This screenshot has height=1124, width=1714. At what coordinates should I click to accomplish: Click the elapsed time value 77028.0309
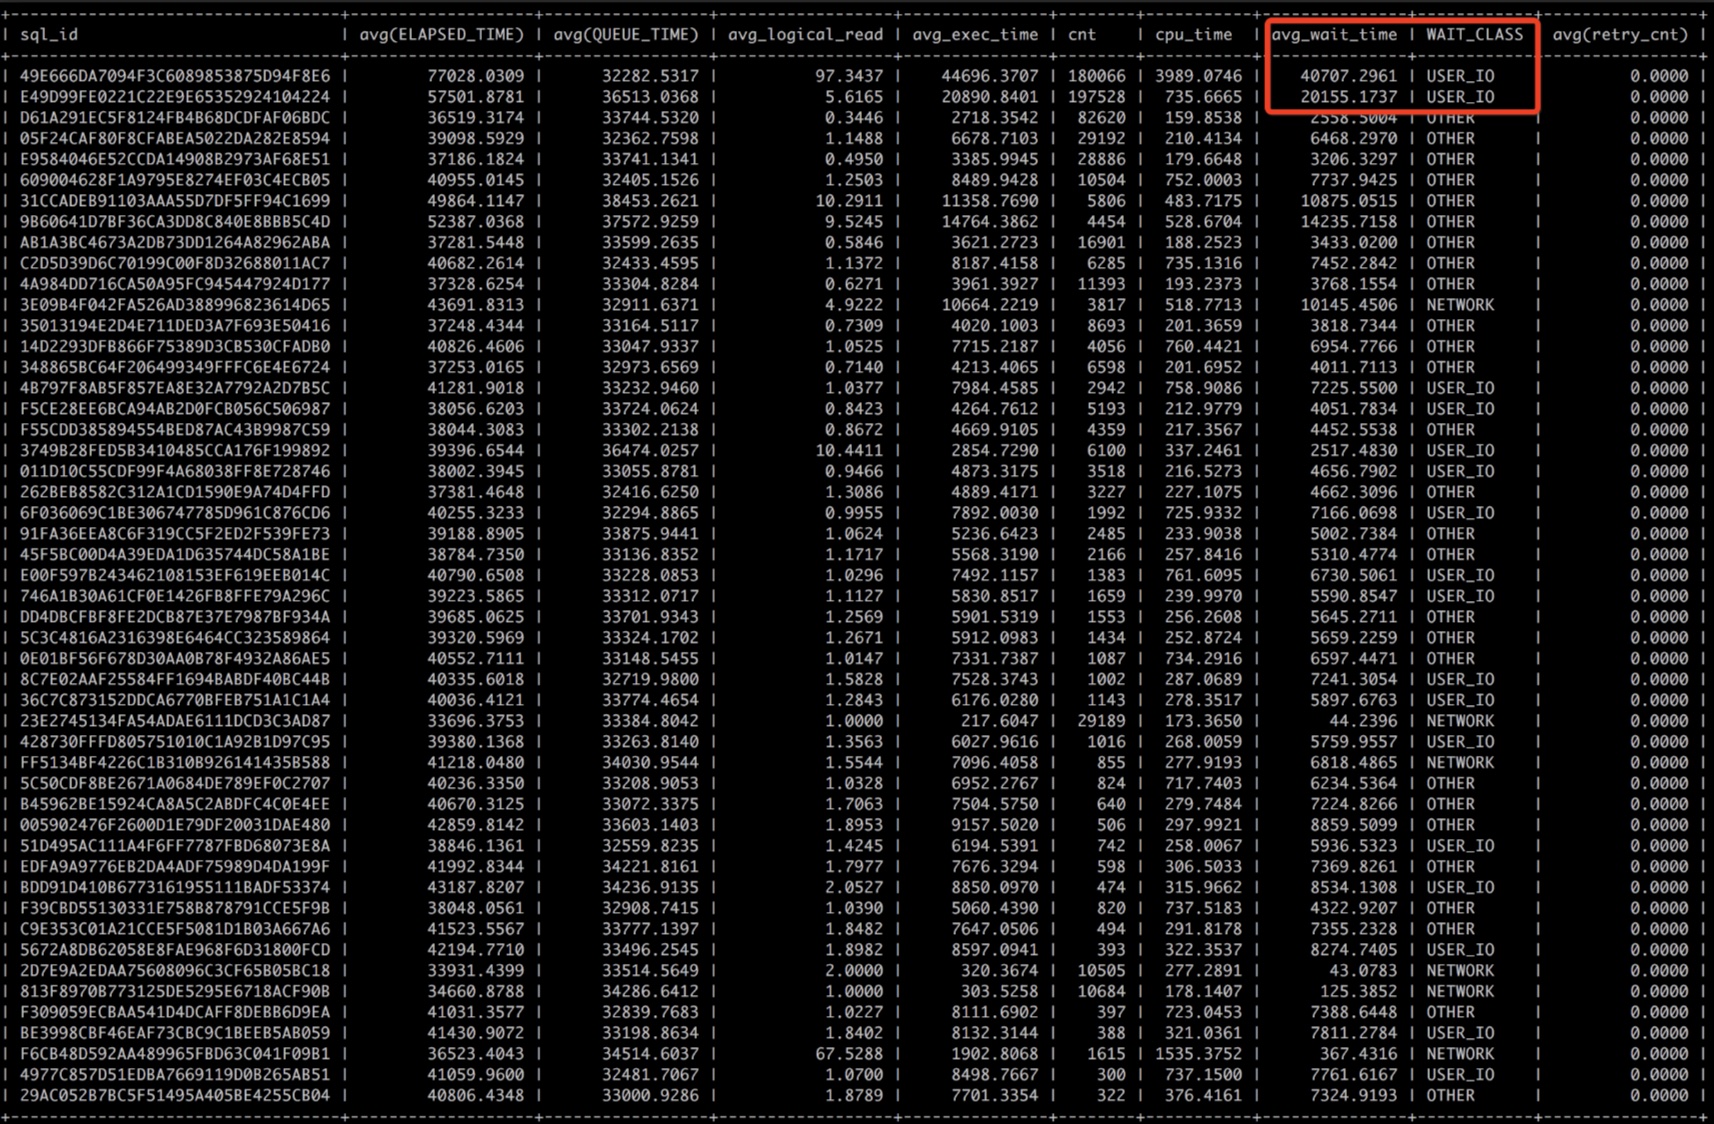click(475, 76)
